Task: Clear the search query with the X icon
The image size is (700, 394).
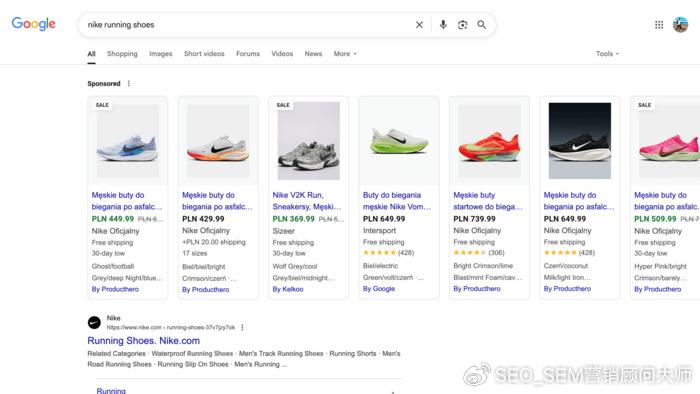Action: (x=419, y=25)
